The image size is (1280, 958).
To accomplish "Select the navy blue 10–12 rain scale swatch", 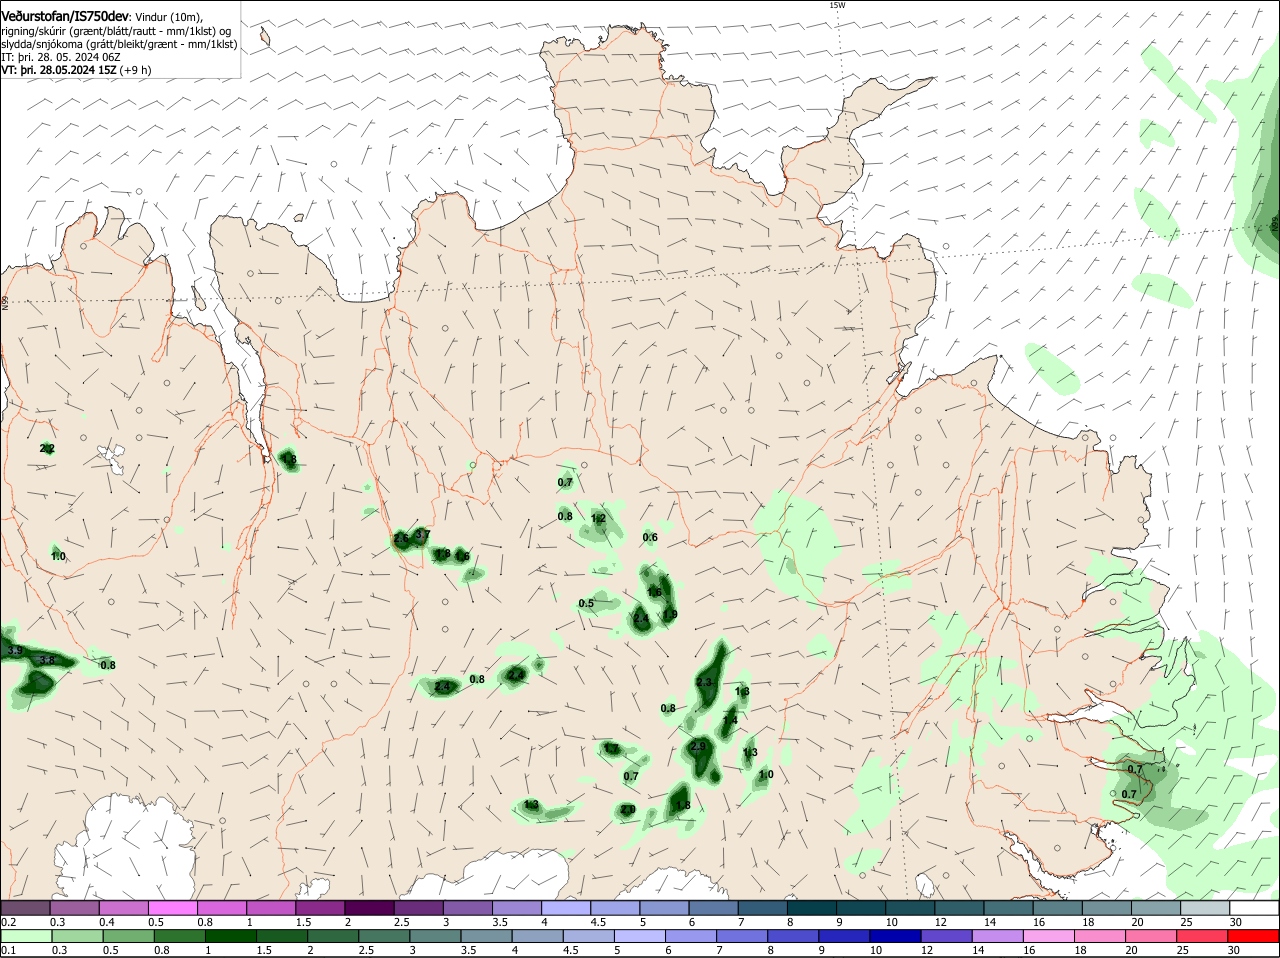I will pyautogui.click(x=897, y=937).
